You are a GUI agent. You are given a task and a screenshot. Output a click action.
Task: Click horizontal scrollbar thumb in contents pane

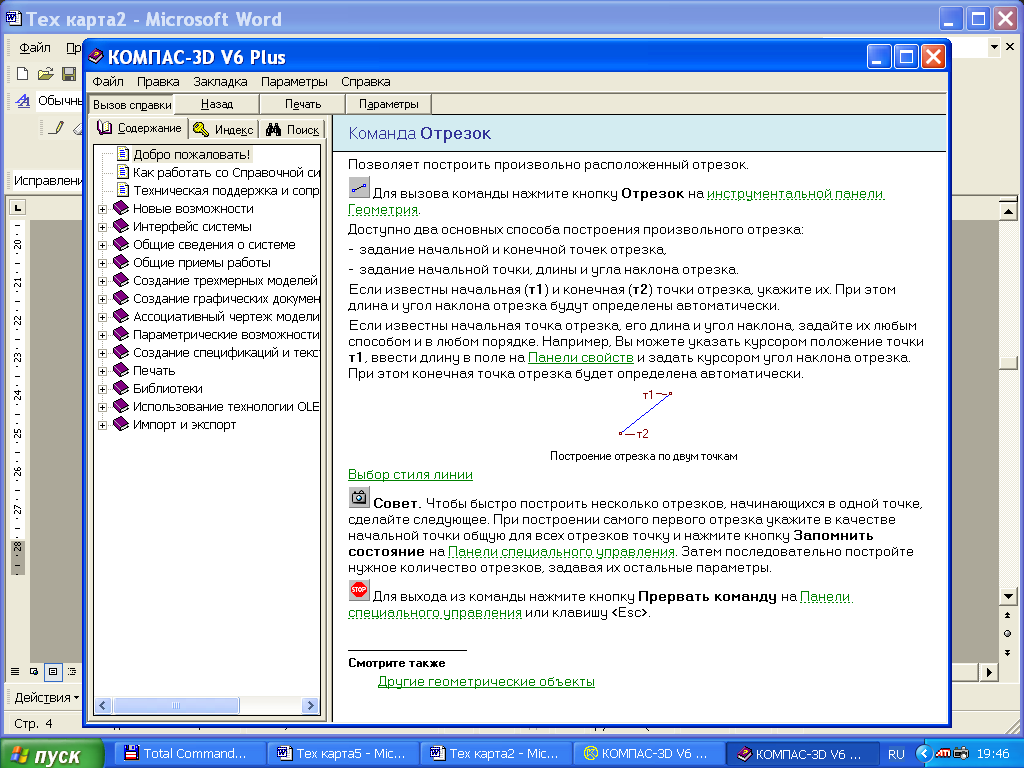[x=176, y=705]
